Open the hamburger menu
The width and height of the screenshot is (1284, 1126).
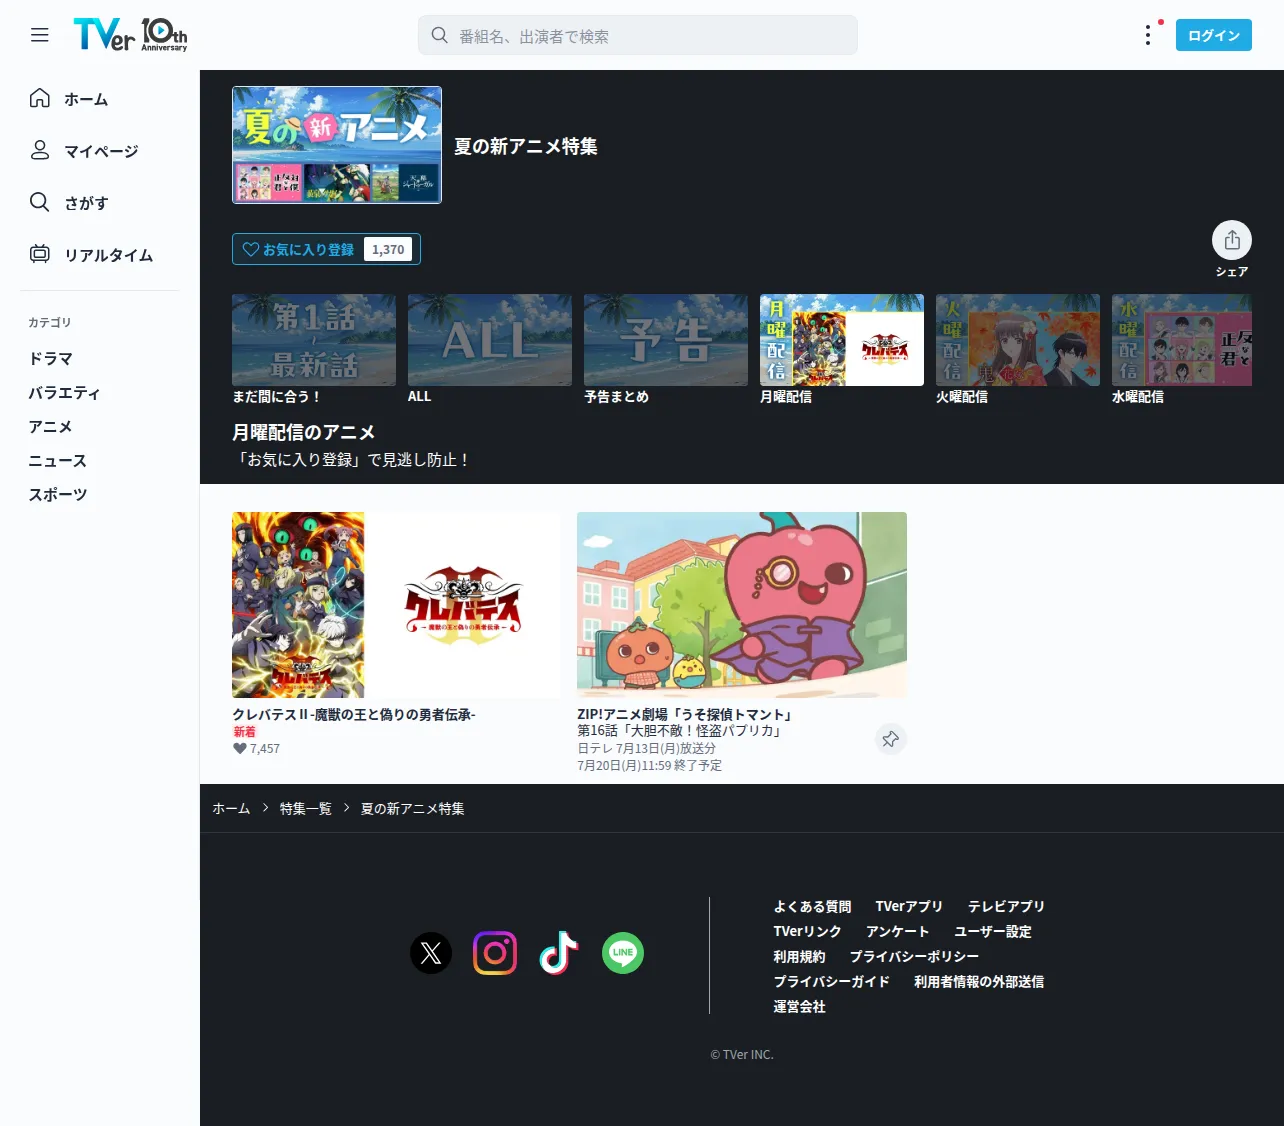[x=40, y=35]
